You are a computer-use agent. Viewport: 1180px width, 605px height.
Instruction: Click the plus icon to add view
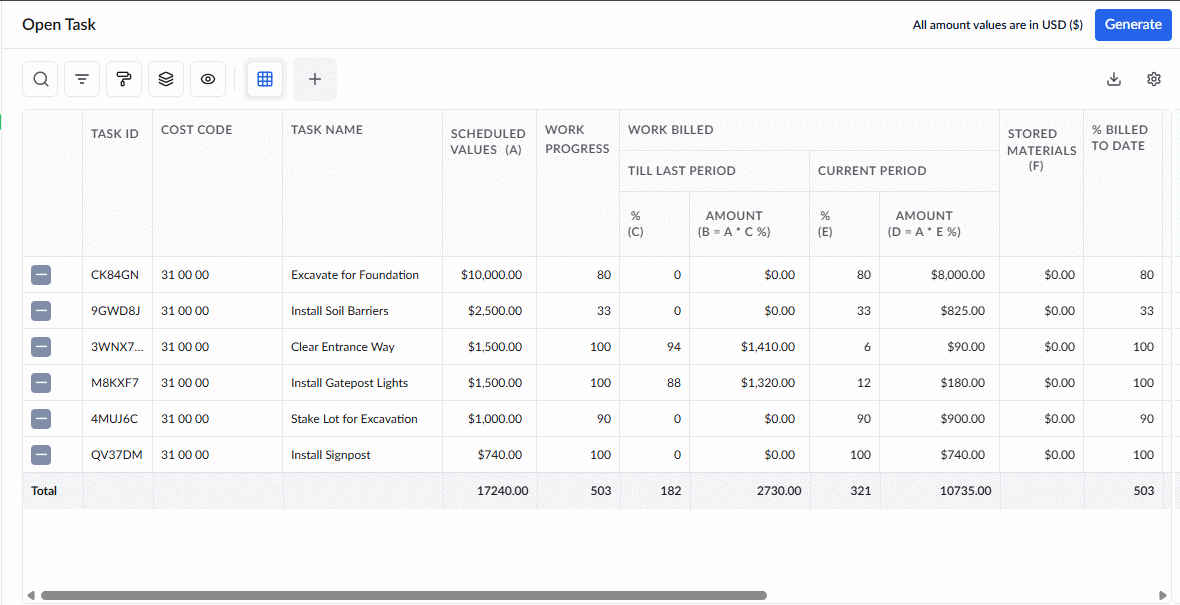tap(315, 79)
